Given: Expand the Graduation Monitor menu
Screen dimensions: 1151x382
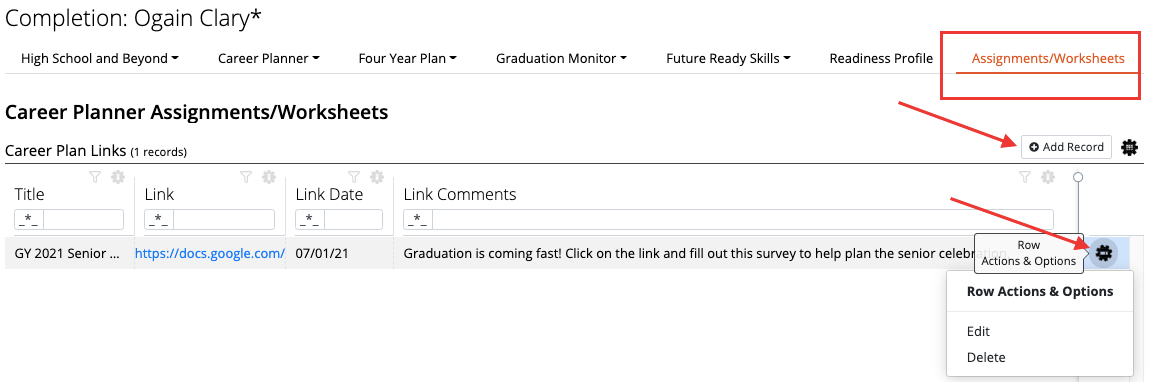Looking at the screenshot, I should click(562, 59).
